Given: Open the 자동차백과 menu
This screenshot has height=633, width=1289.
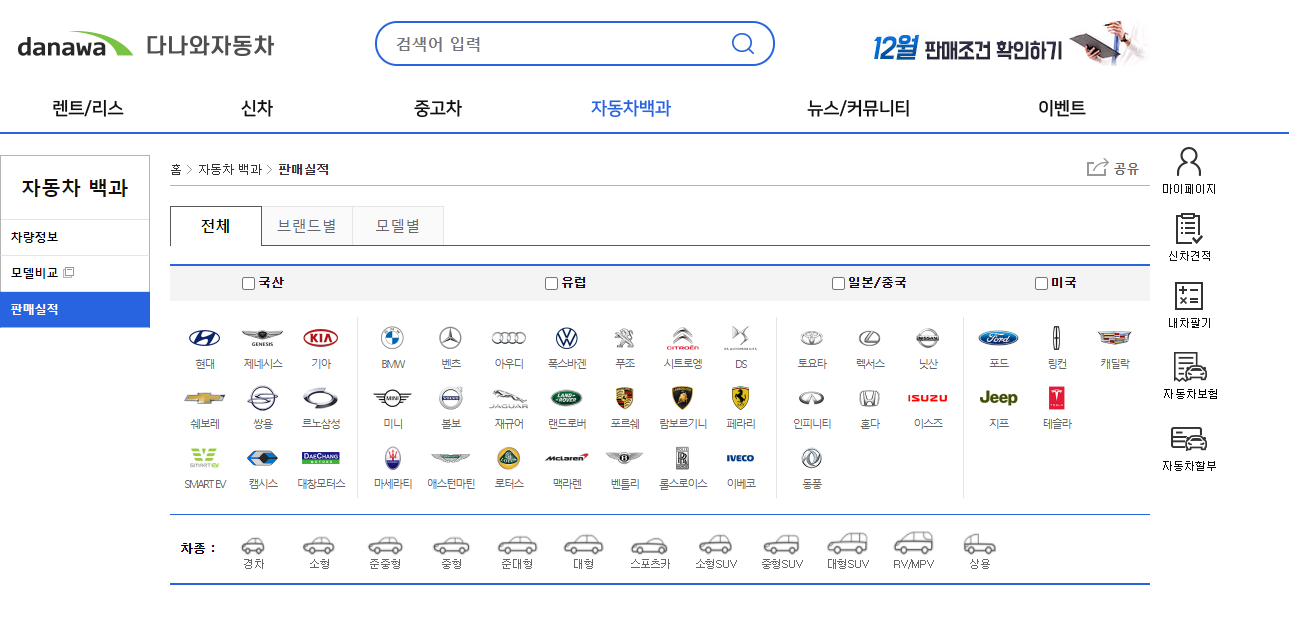Looking at the screenshot, I should click(x=631, y=108).
